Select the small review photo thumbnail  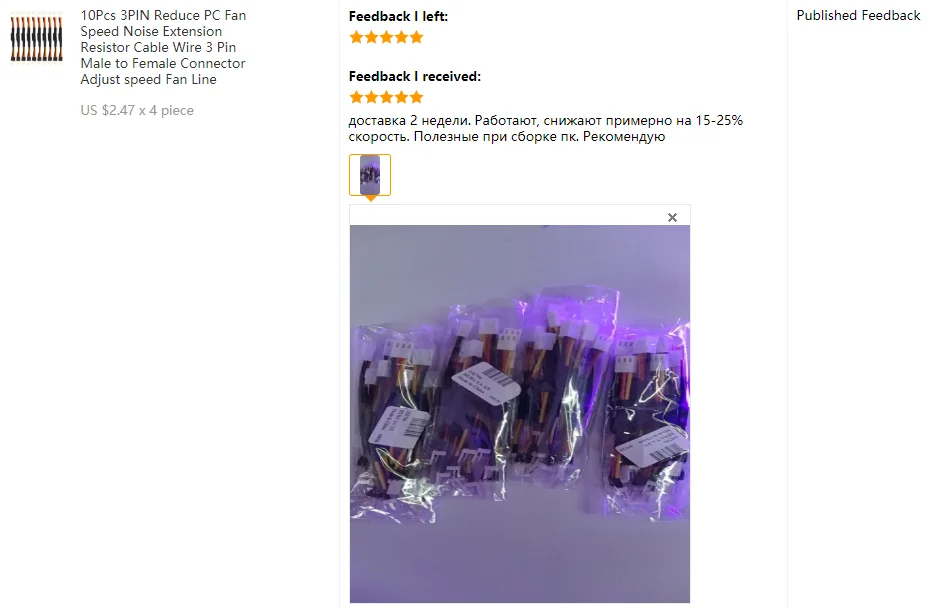(370, 175)
